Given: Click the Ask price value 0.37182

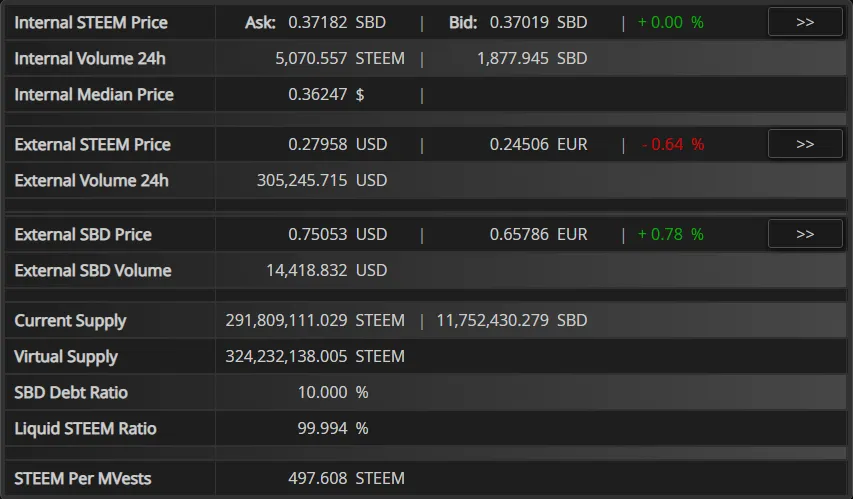Looking at the screenshot, I should coord(318,22).
